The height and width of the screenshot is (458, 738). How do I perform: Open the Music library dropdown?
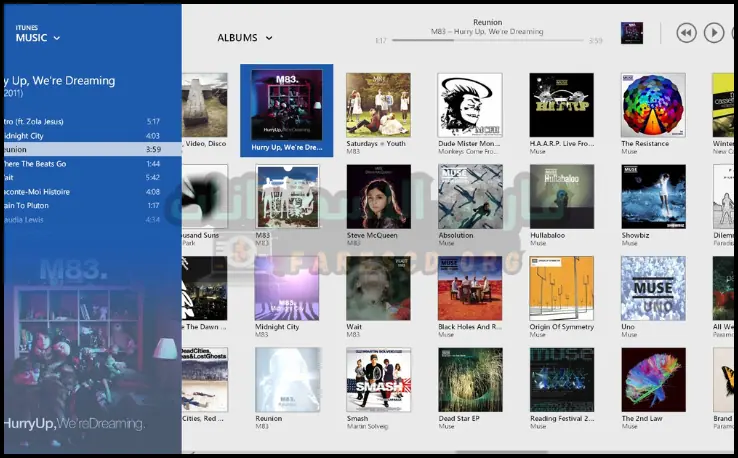(x=38, y=38)
